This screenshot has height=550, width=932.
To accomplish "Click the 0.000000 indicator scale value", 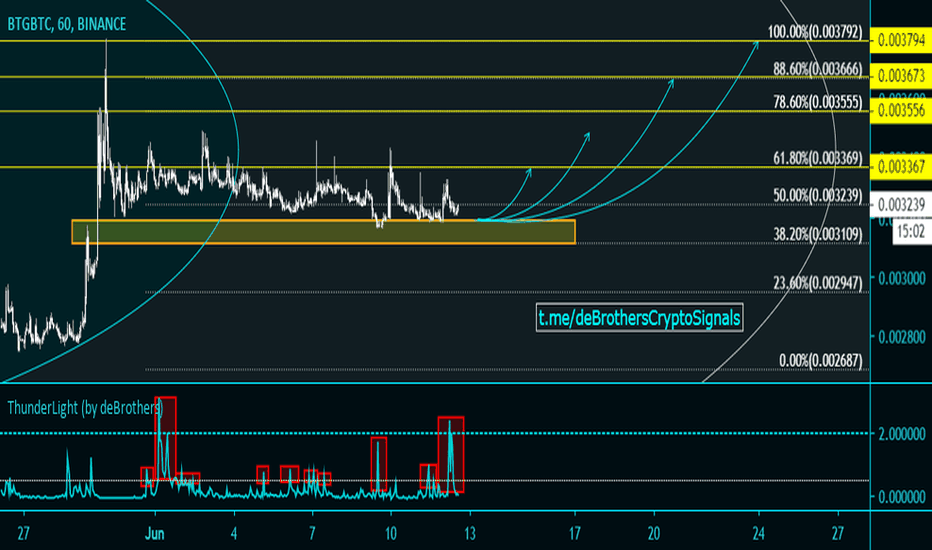I will tap(901, 496).
